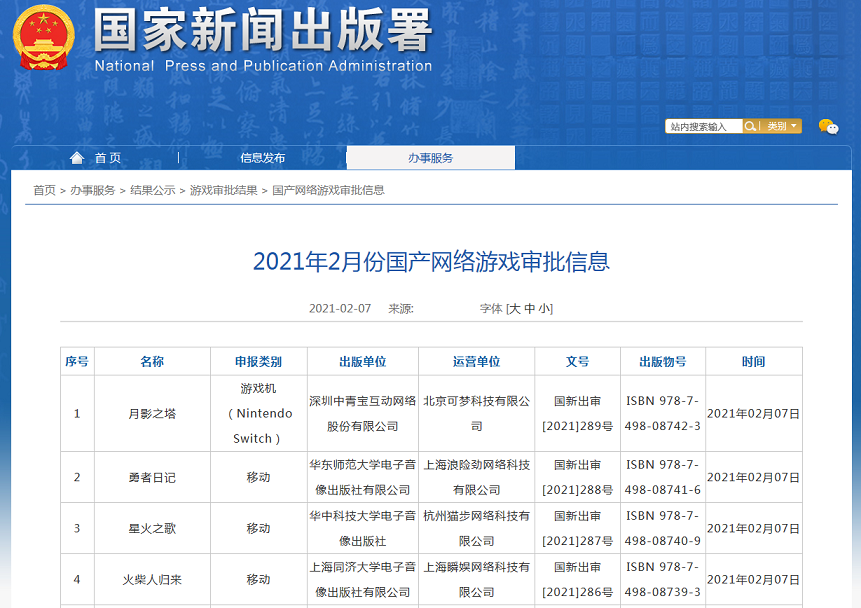
Task: Select the 办事服务 navigation tab
Action: 430,158
